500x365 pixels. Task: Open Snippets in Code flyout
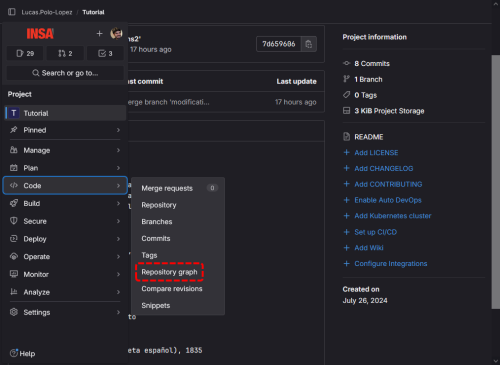coord(178,305)
